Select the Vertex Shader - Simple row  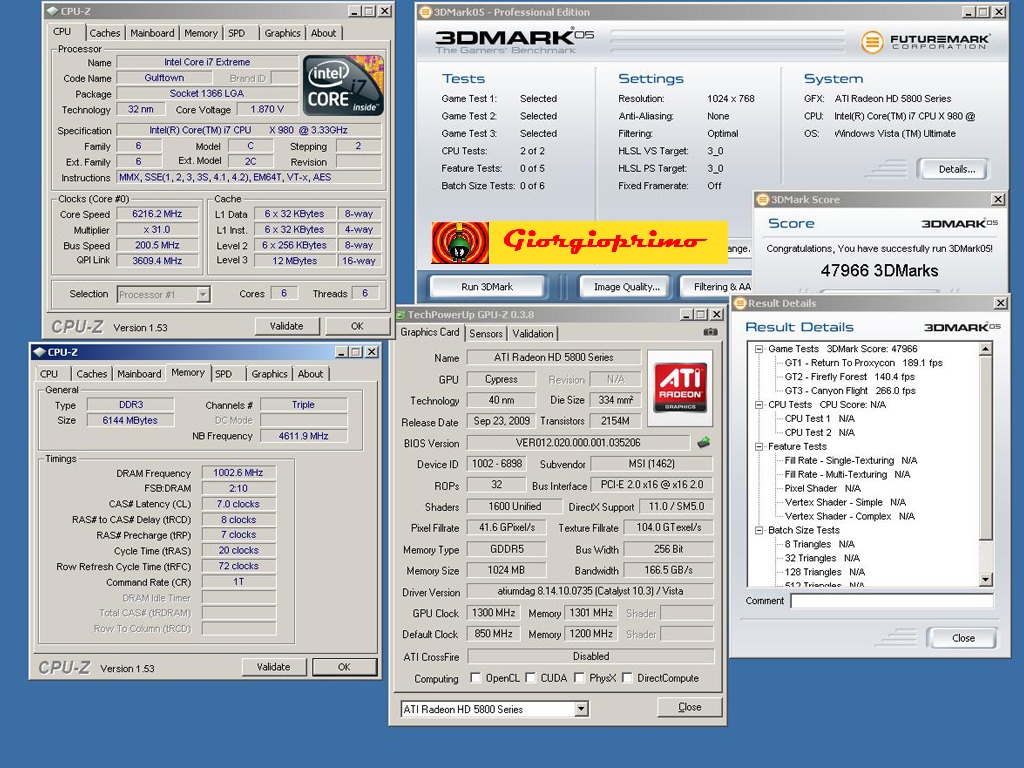845,502
